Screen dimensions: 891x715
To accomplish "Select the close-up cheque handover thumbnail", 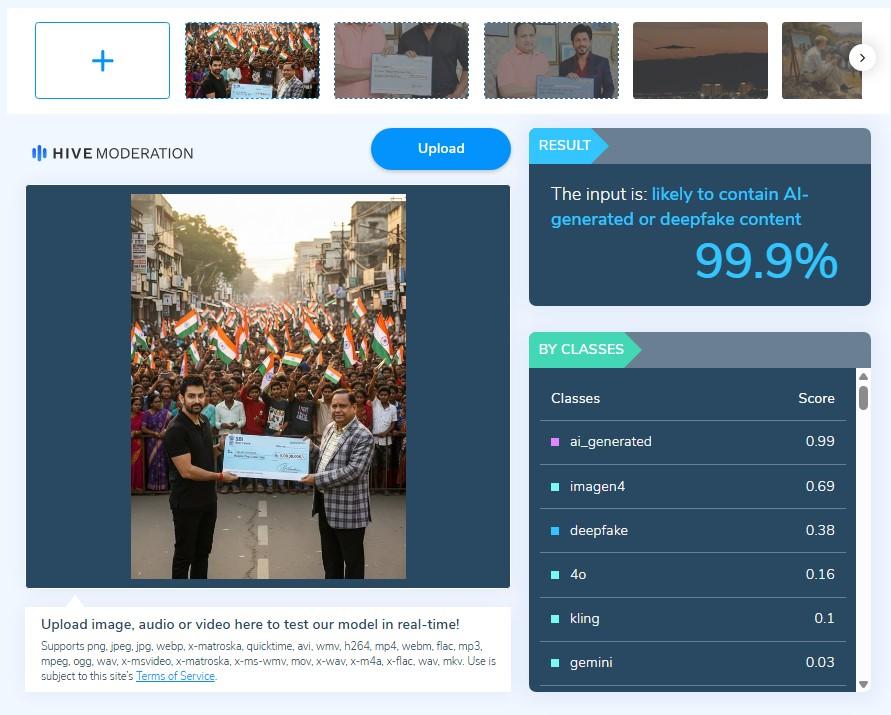I will point(401,60).
